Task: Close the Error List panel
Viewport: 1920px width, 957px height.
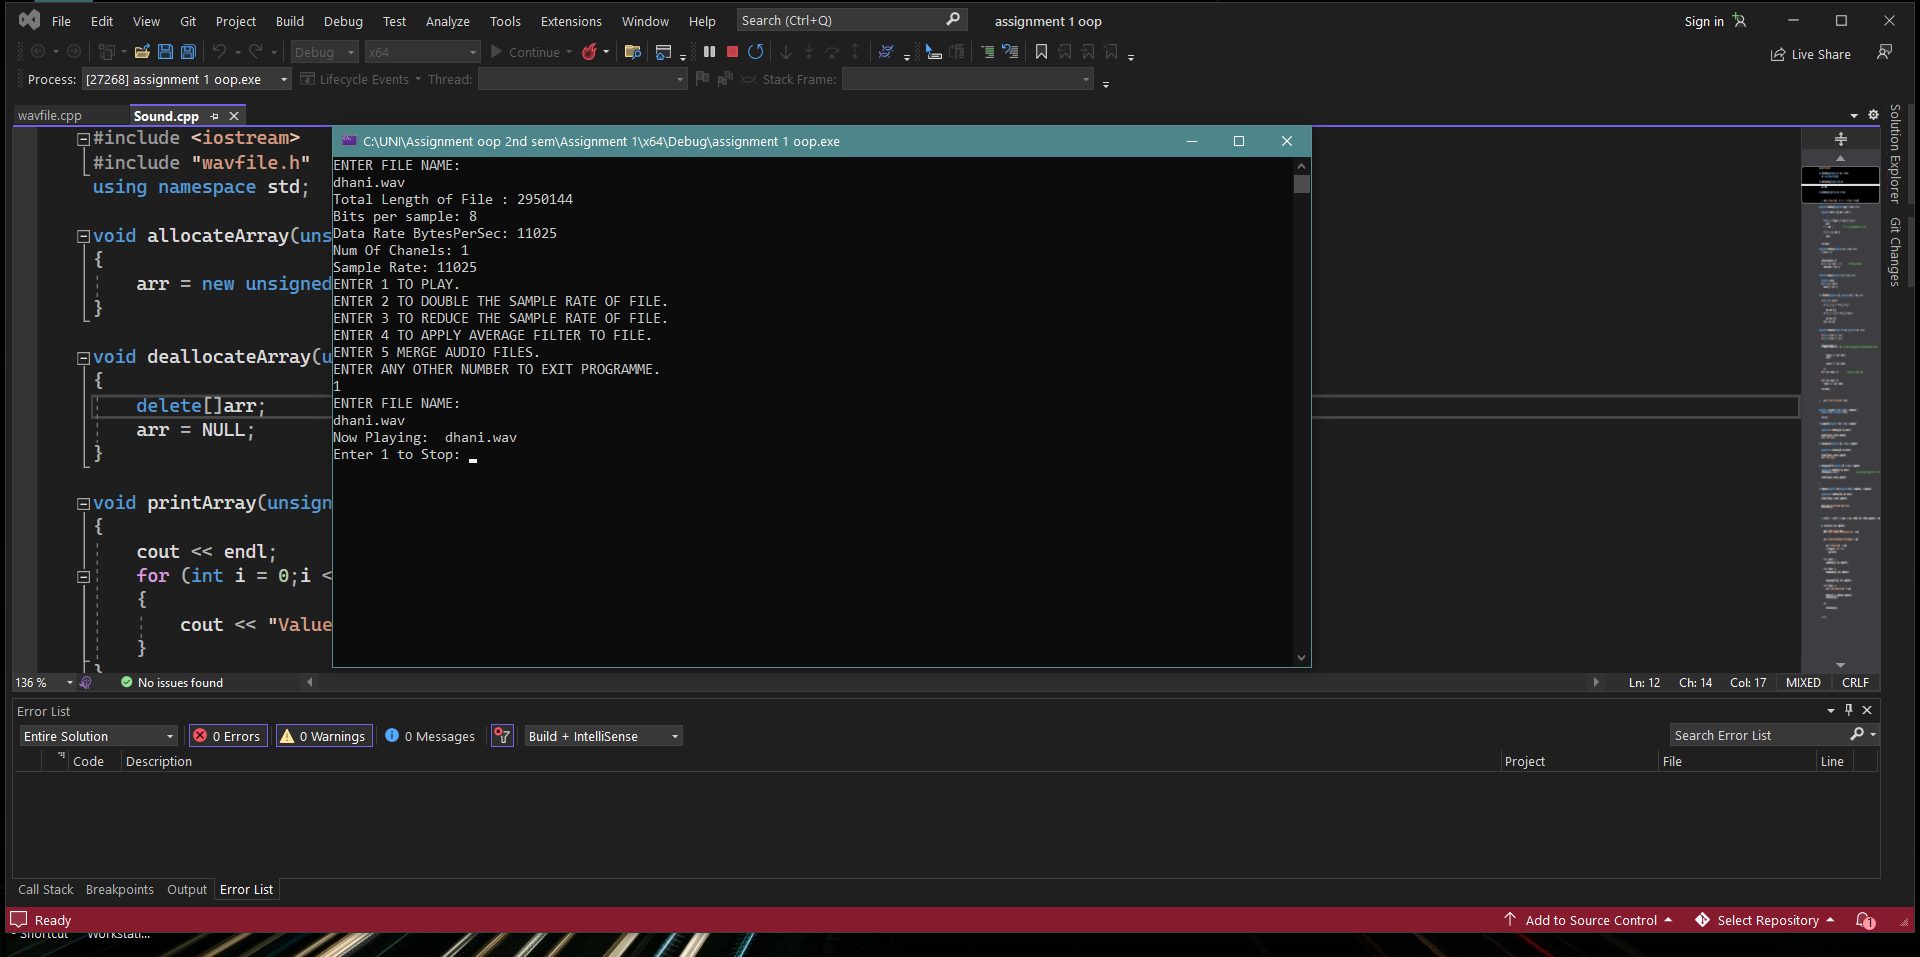Action: point(1867,710)
